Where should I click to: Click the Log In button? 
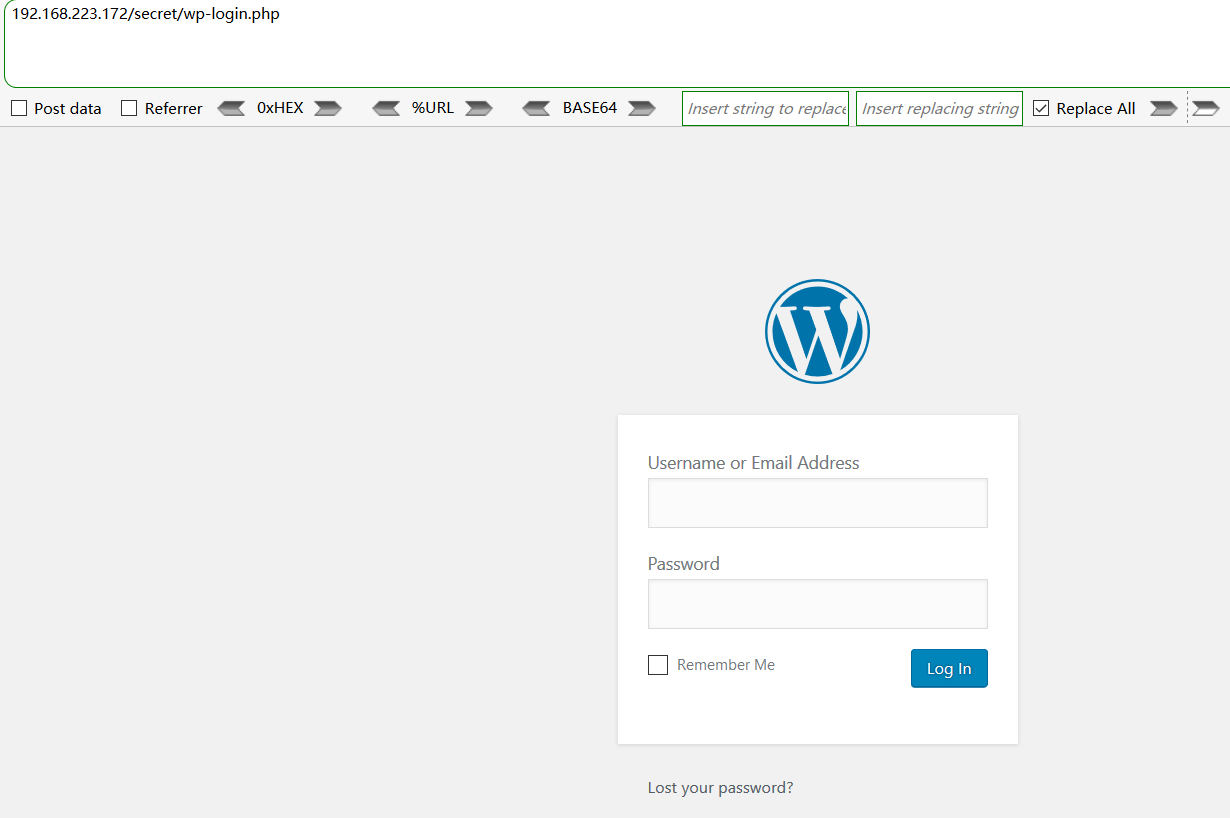(949, 669)
